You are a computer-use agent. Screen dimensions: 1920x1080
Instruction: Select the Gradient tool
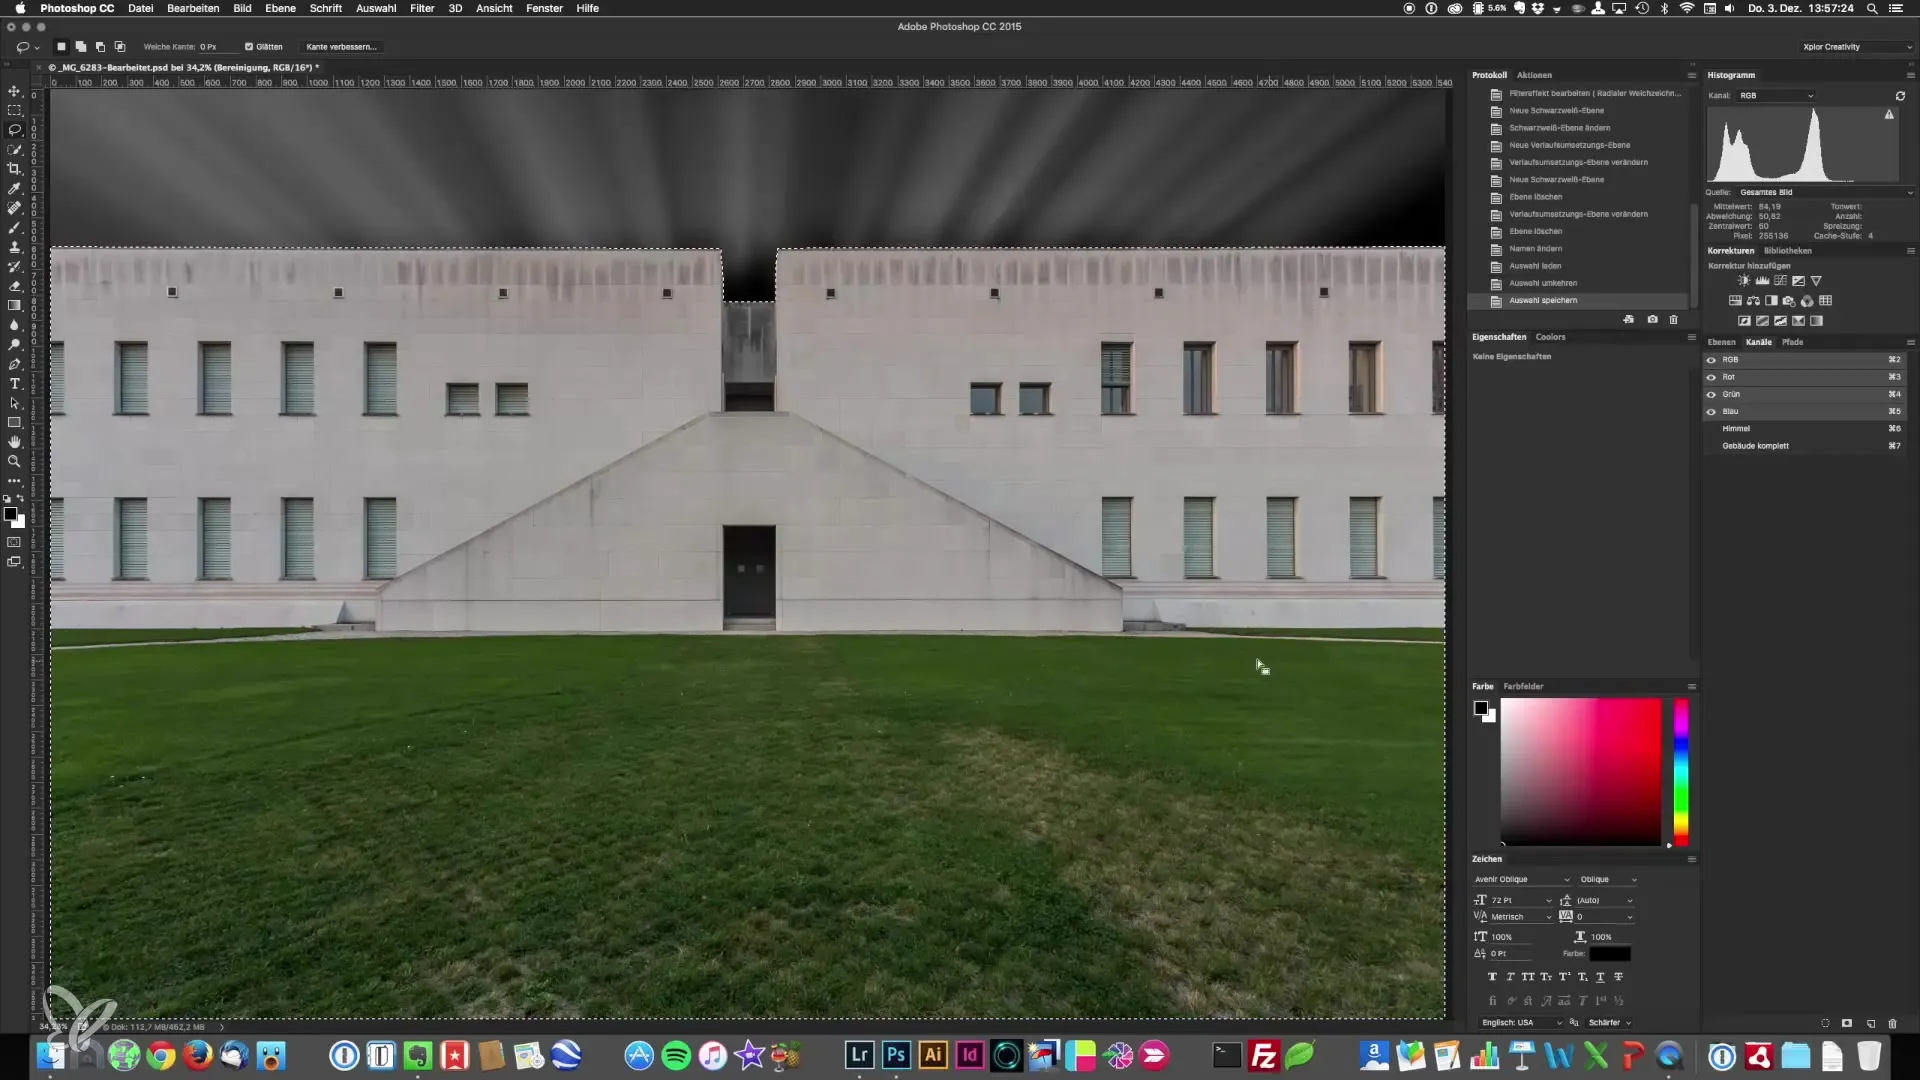14,306
